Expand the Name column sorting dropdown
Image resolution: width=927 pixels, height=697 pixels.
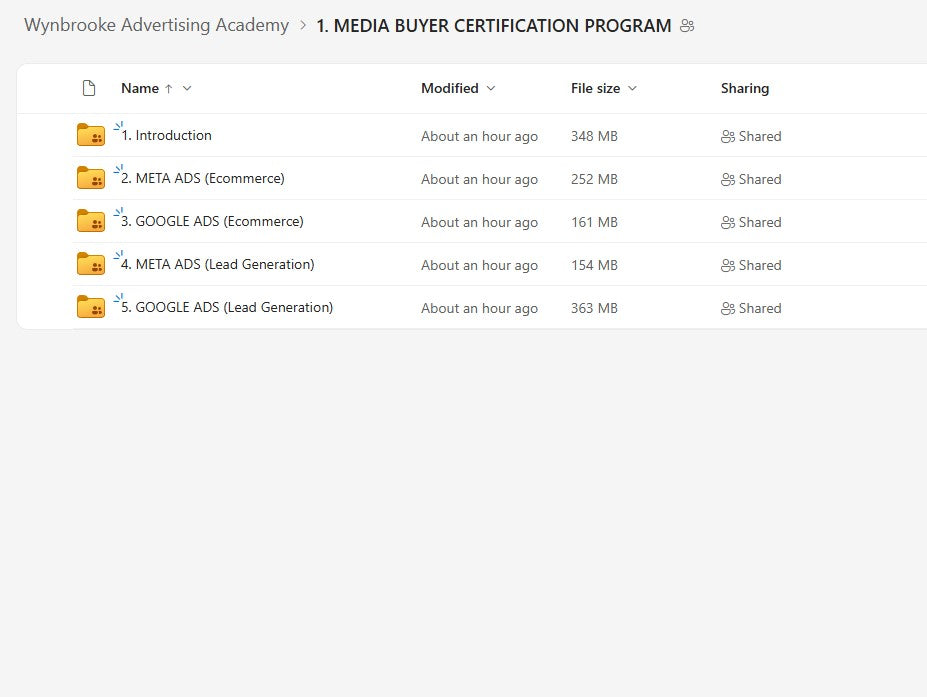coord(187,88)
